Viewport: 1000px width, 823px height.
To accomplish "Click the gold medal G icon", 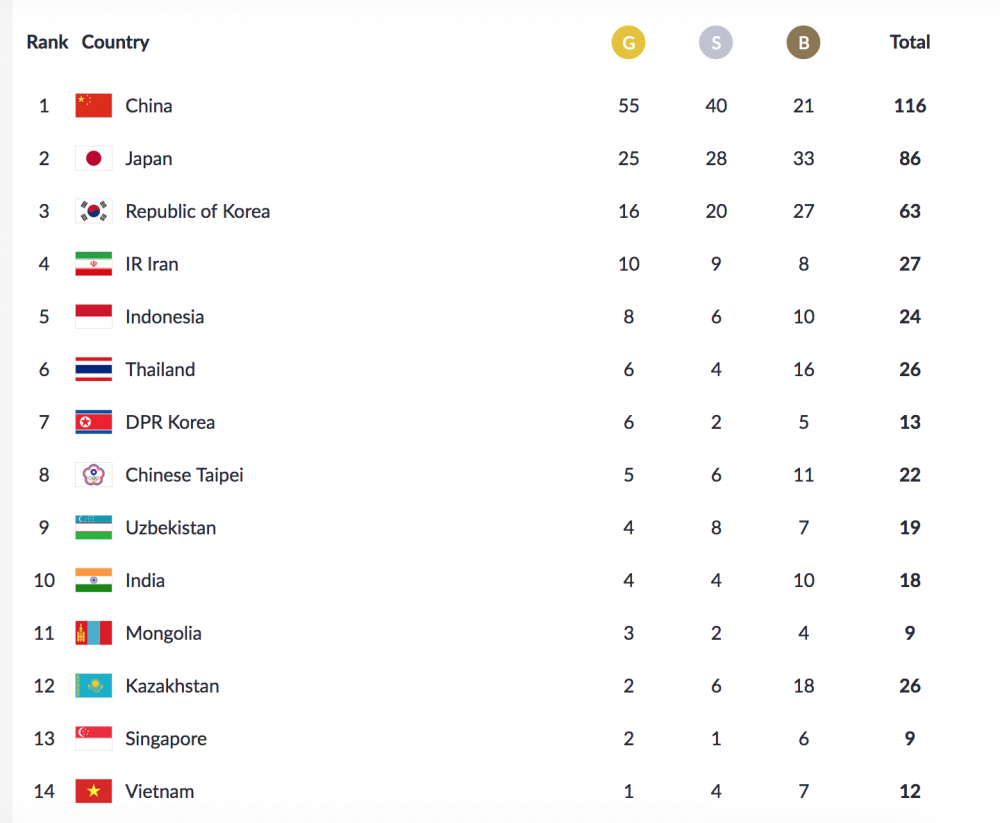I will [628, 43].
